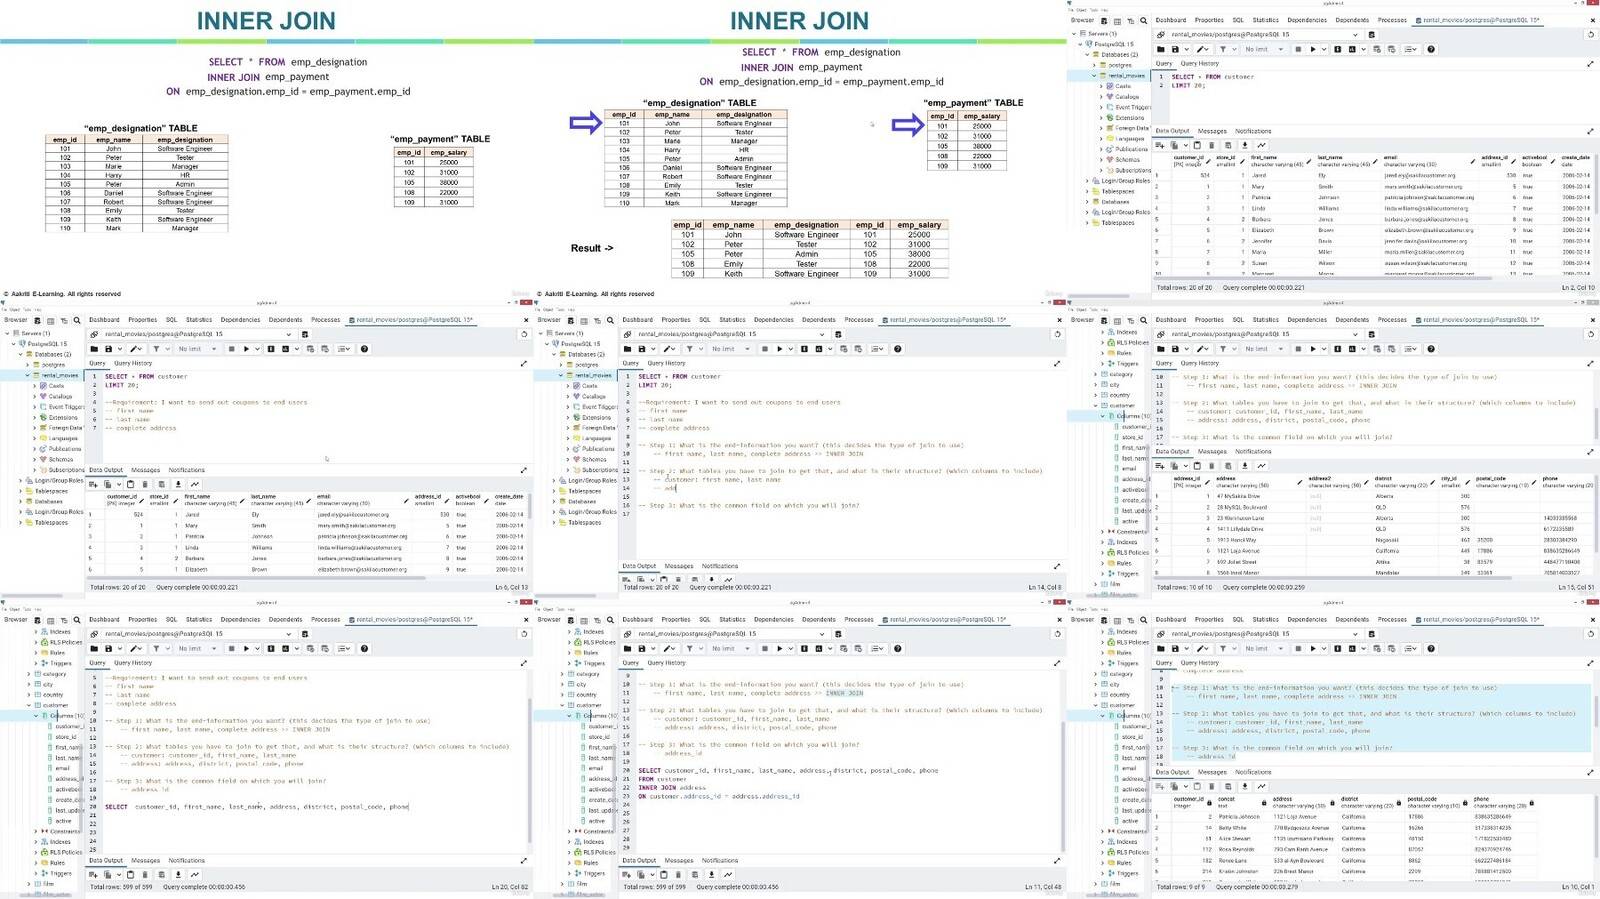Collapse customer table node in 10 of 10 window

[x=1095, y=406]
